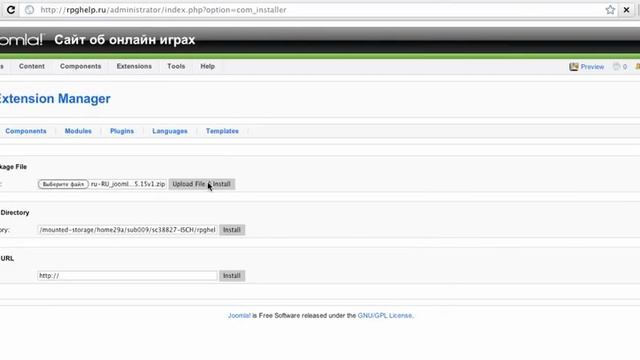Click Install next to URL field

coord(232,276)
